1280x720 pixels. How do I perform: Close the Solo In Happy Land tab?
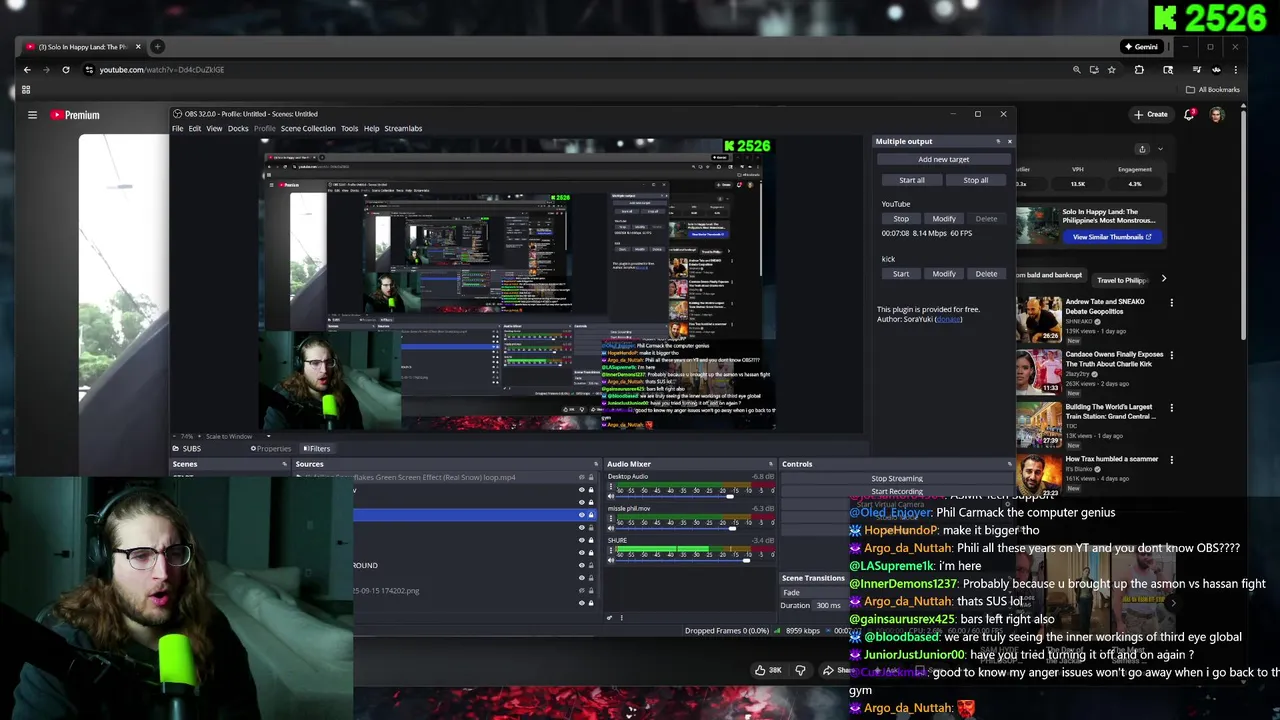tap(138, 47)
